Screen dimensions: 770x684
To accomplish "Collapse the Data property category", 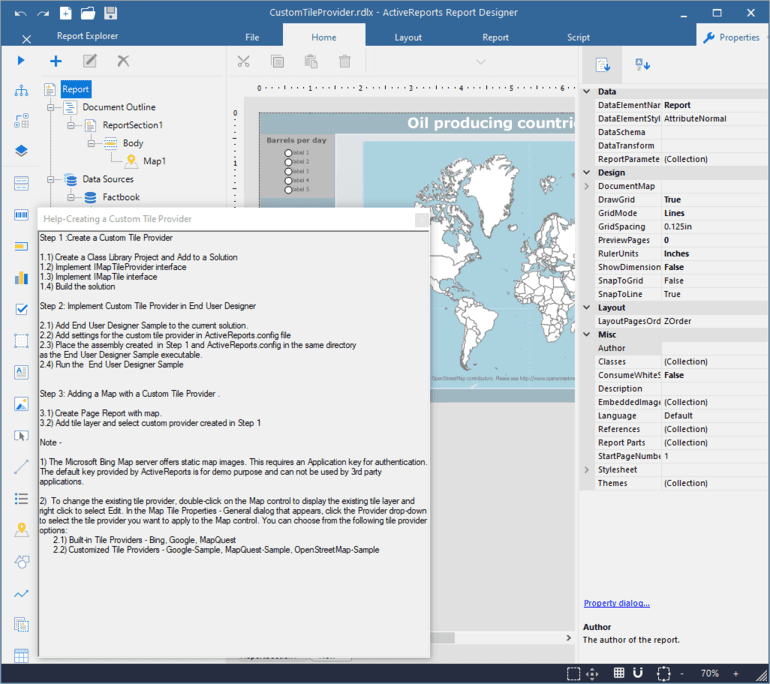I will click(x=586, y=91).
